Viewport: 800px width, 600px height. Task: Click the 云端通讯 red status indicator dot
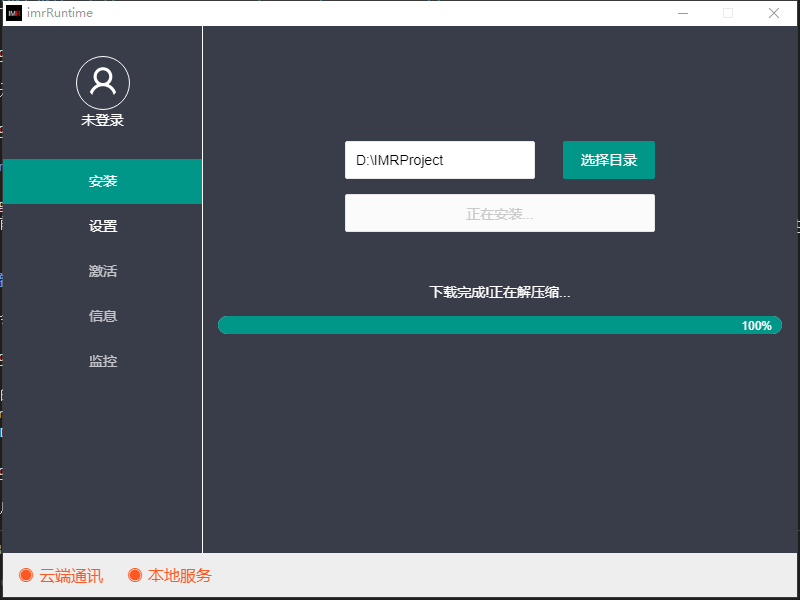pos(26,576)
